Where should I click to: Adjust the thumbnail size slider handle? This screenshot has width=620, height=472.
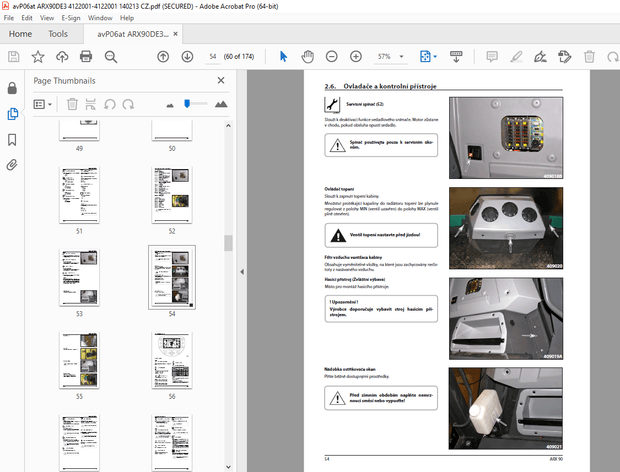click(x=187, y=104)
